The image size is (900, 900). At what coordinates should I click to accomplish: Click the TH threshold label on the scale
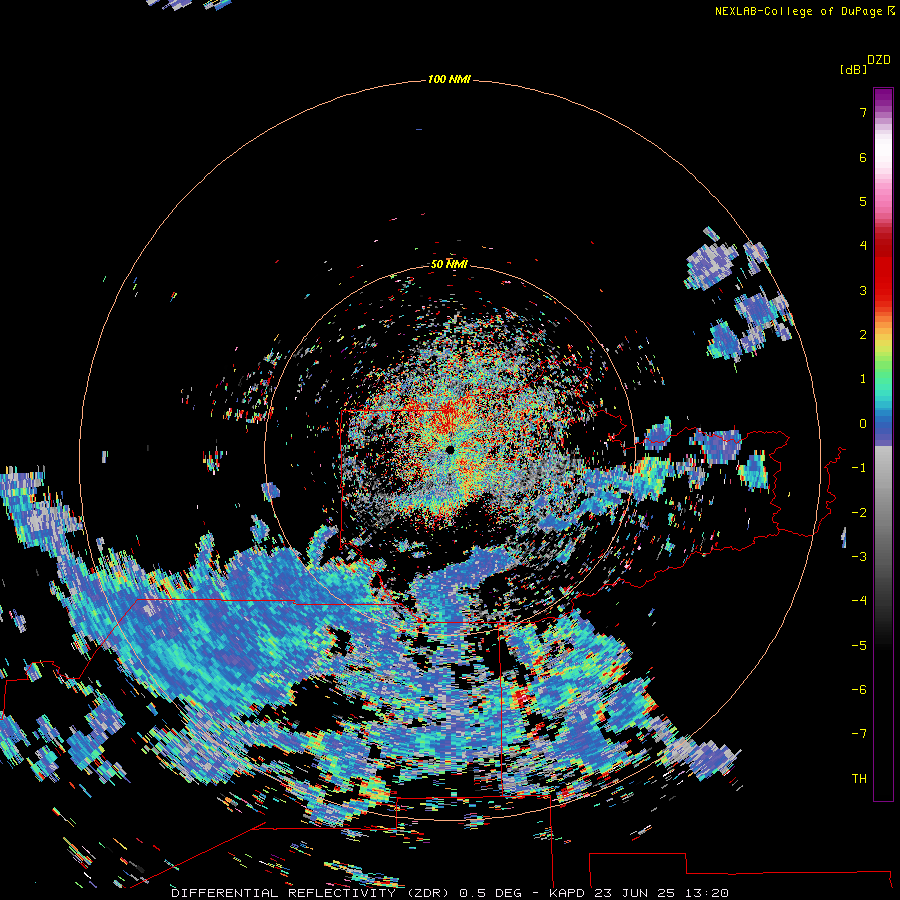859,779
